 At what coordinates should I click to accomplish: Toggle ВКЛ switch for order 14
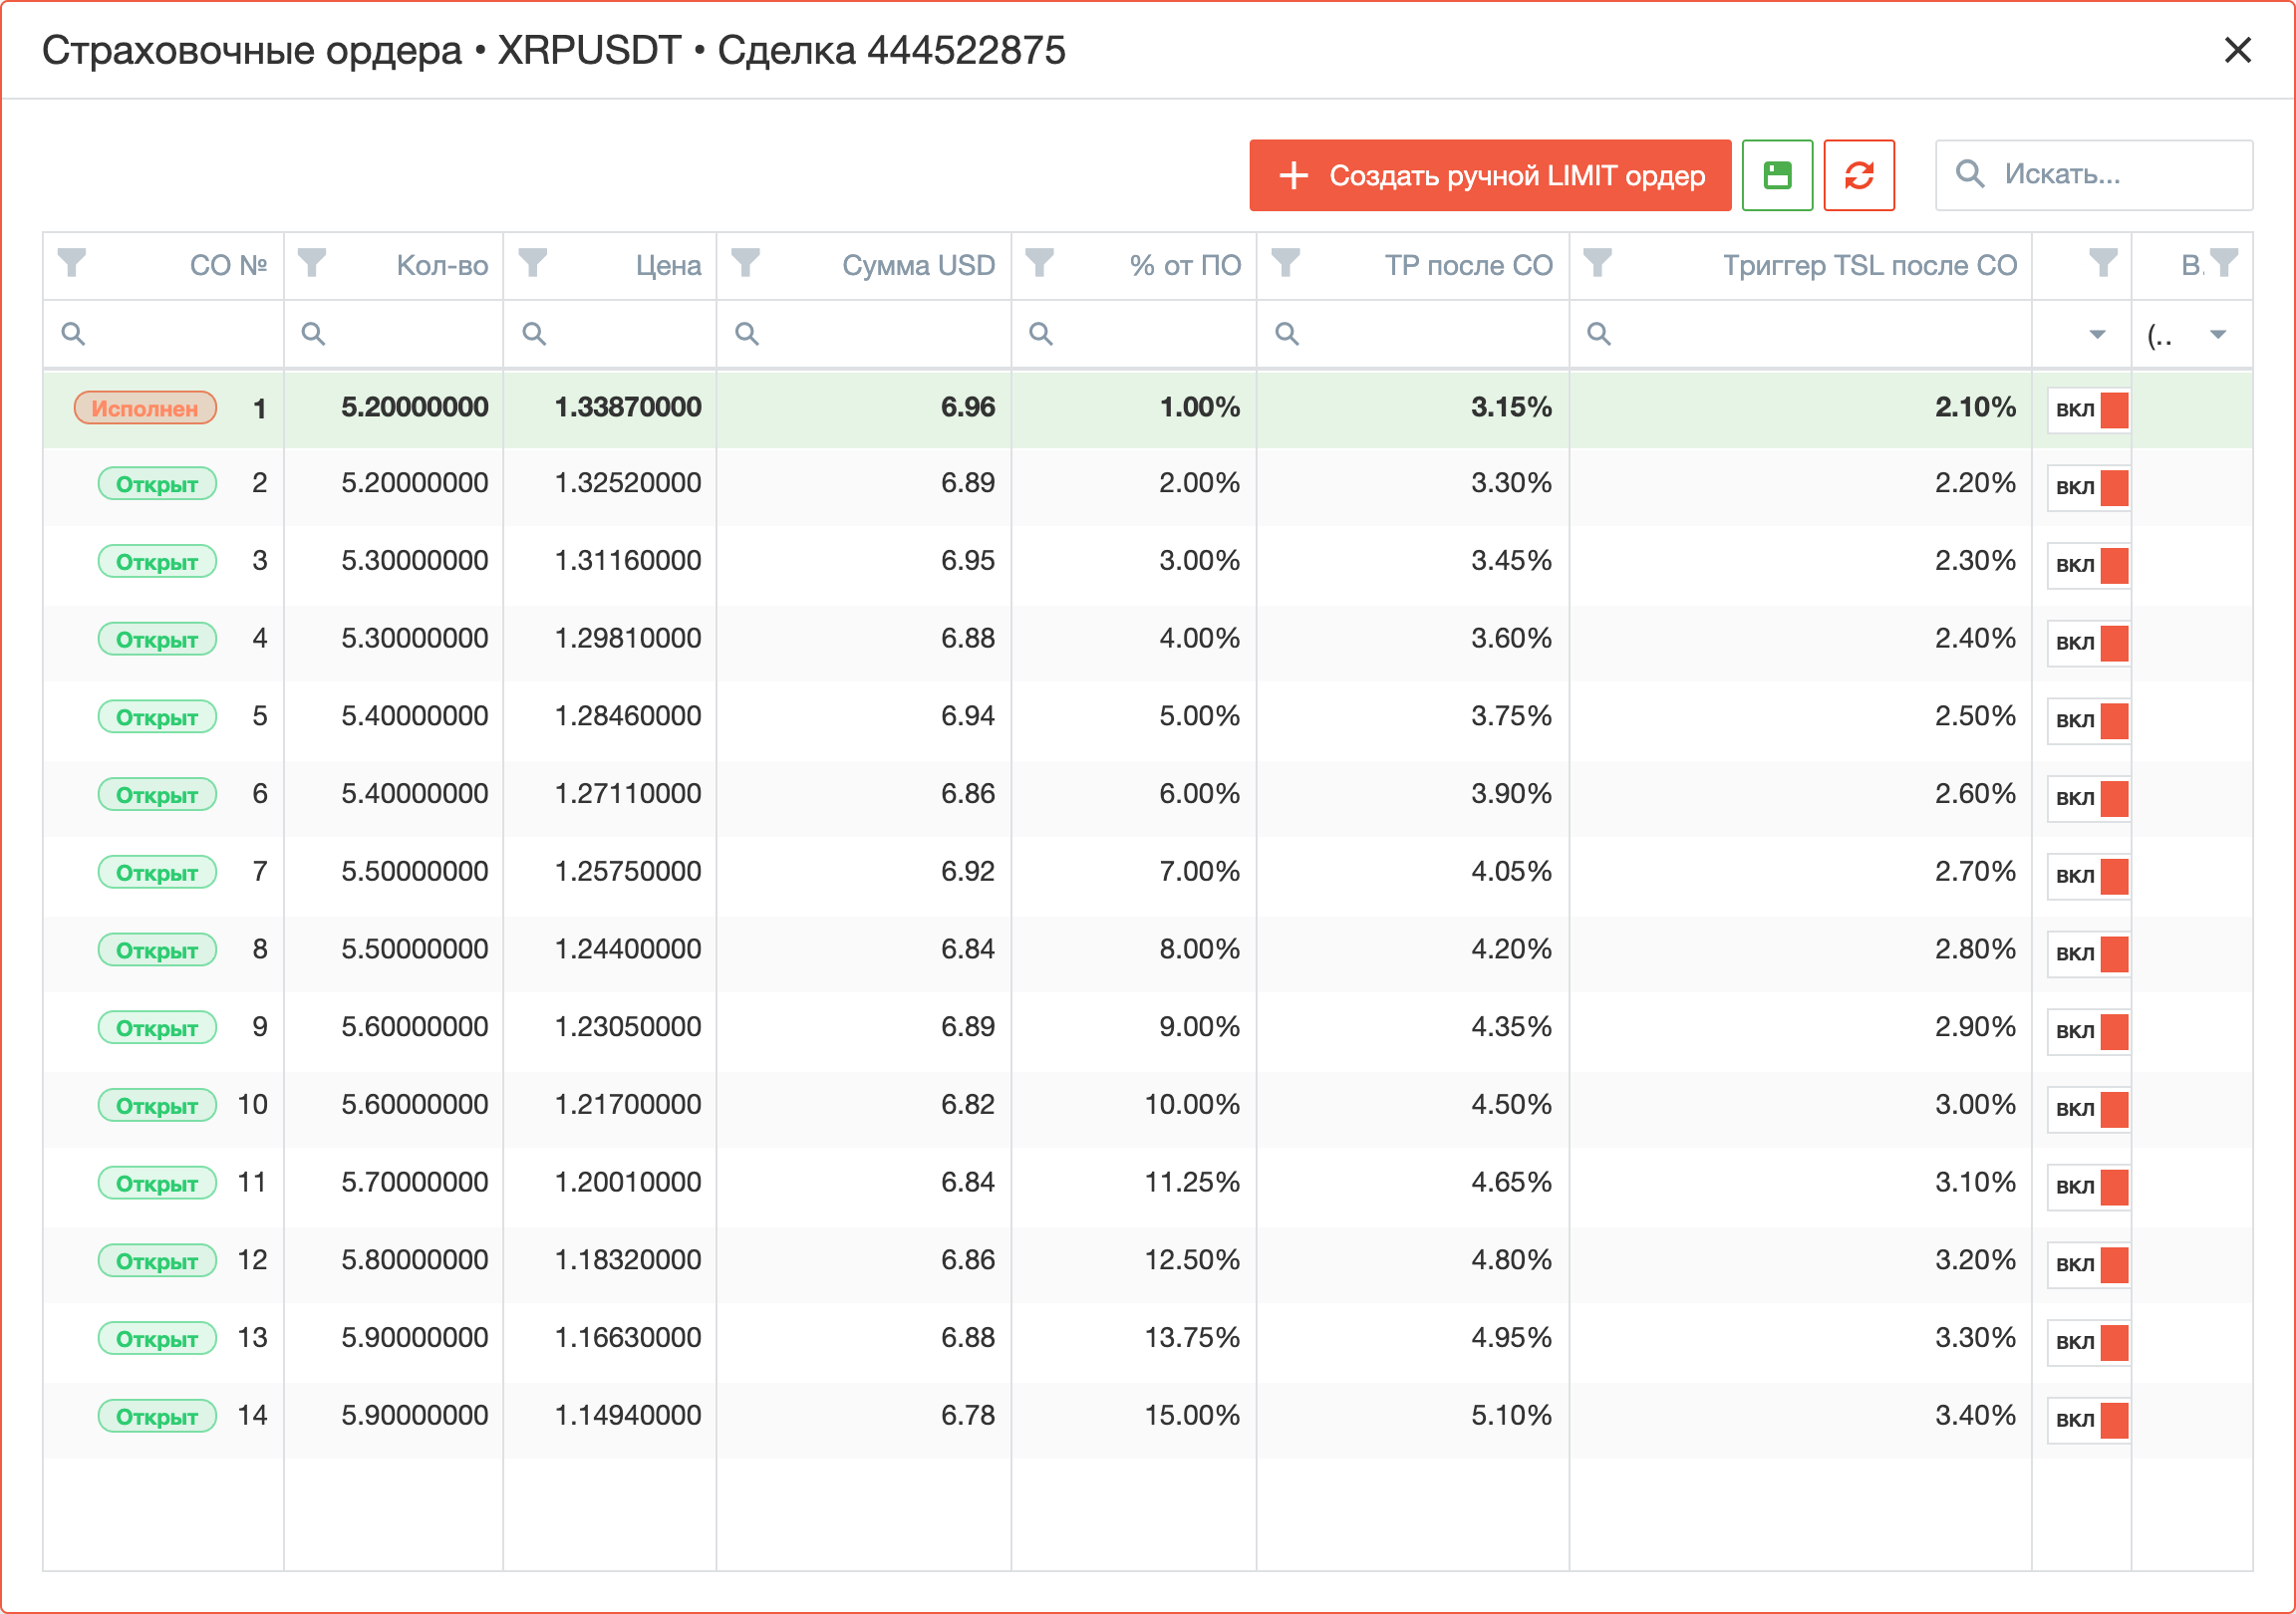point(2088,1420)
